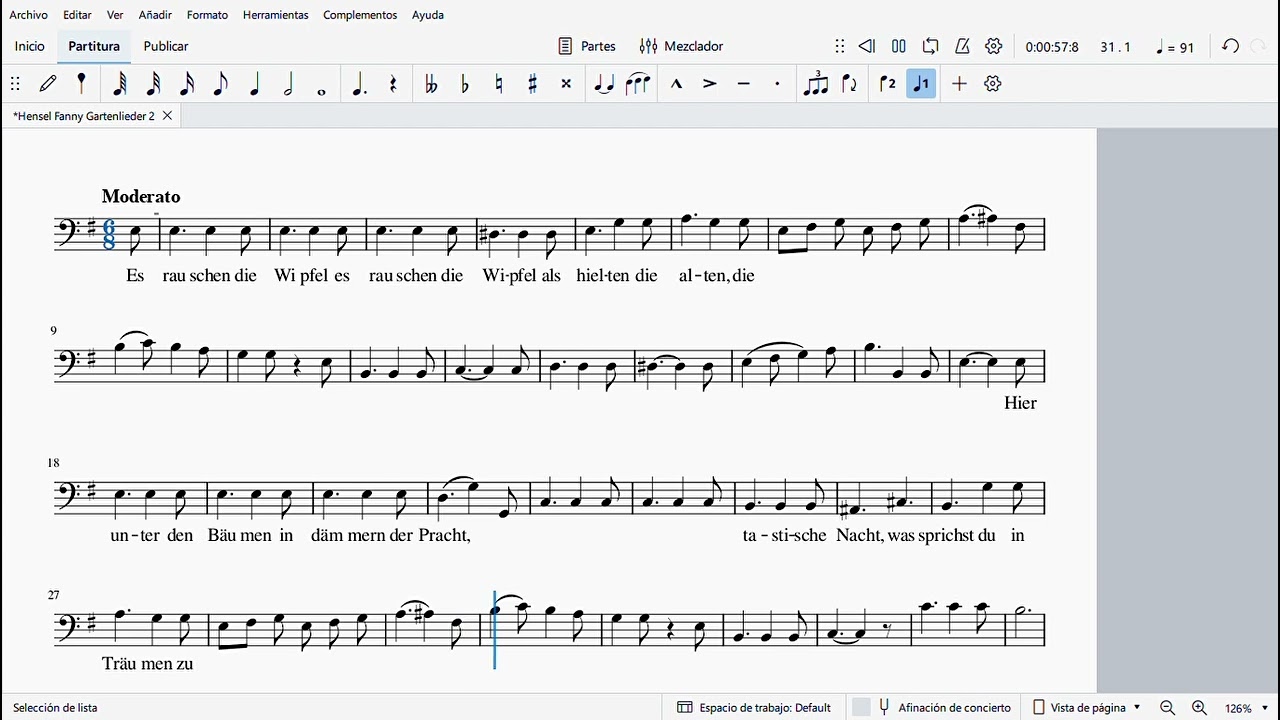Screen dimensions: 1280x720
Task: Go to the Inicio tab
Action: tap(30, 46)
